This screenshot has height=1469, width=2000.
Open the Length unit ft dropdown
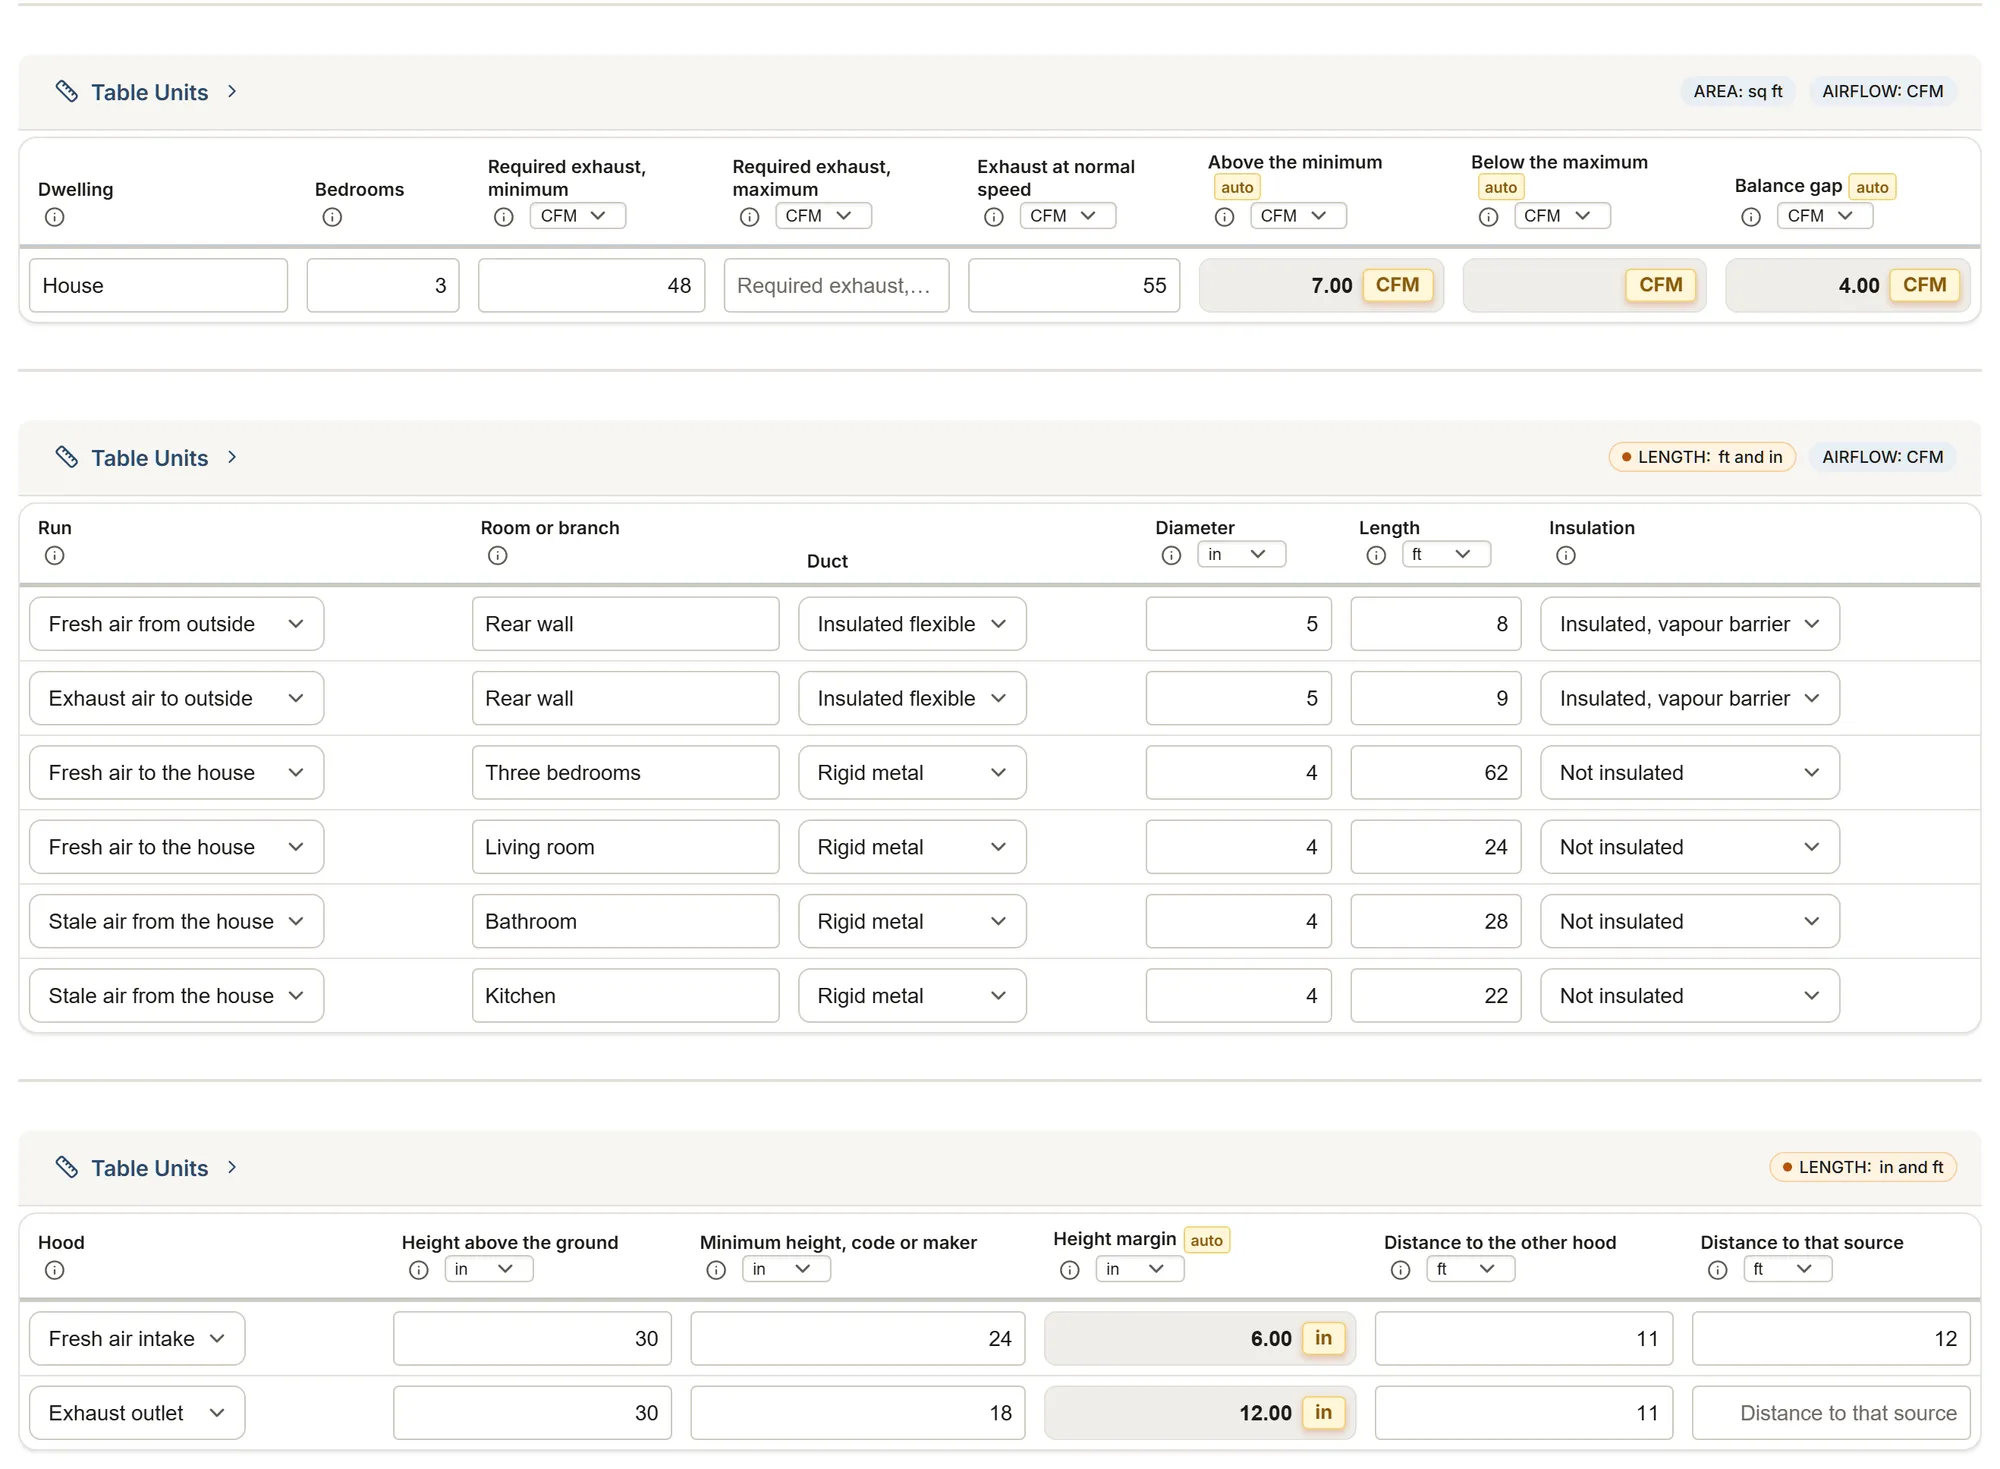(1446, 554)
